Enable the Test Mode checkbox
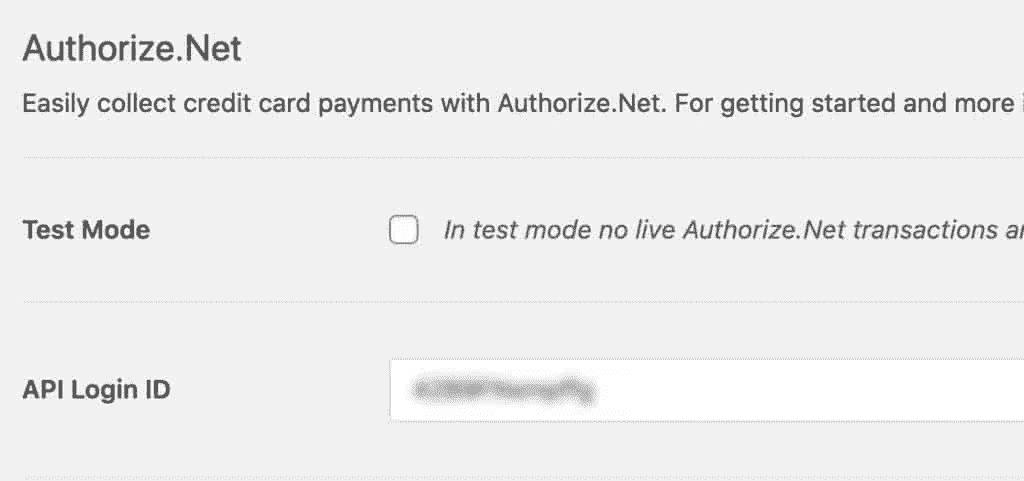This screenshot has width=1024, height=481. click(x=404, y=230)
